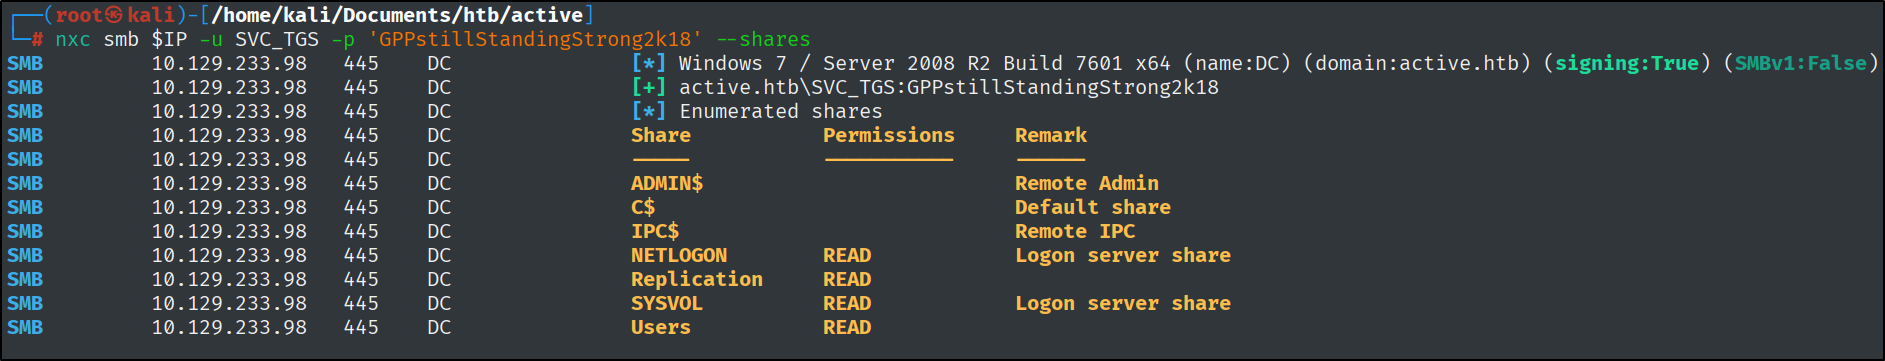Screen dimensions: 1885x361
Task: Click the Share column header
Action: pyautogui.click(x=661, y=135)
